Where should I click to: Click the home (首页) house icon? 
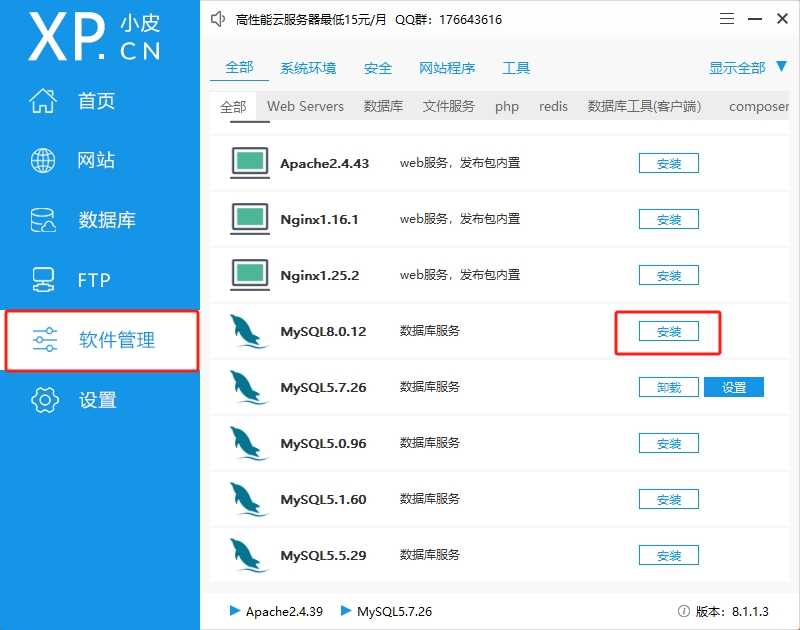pos(43,100)
